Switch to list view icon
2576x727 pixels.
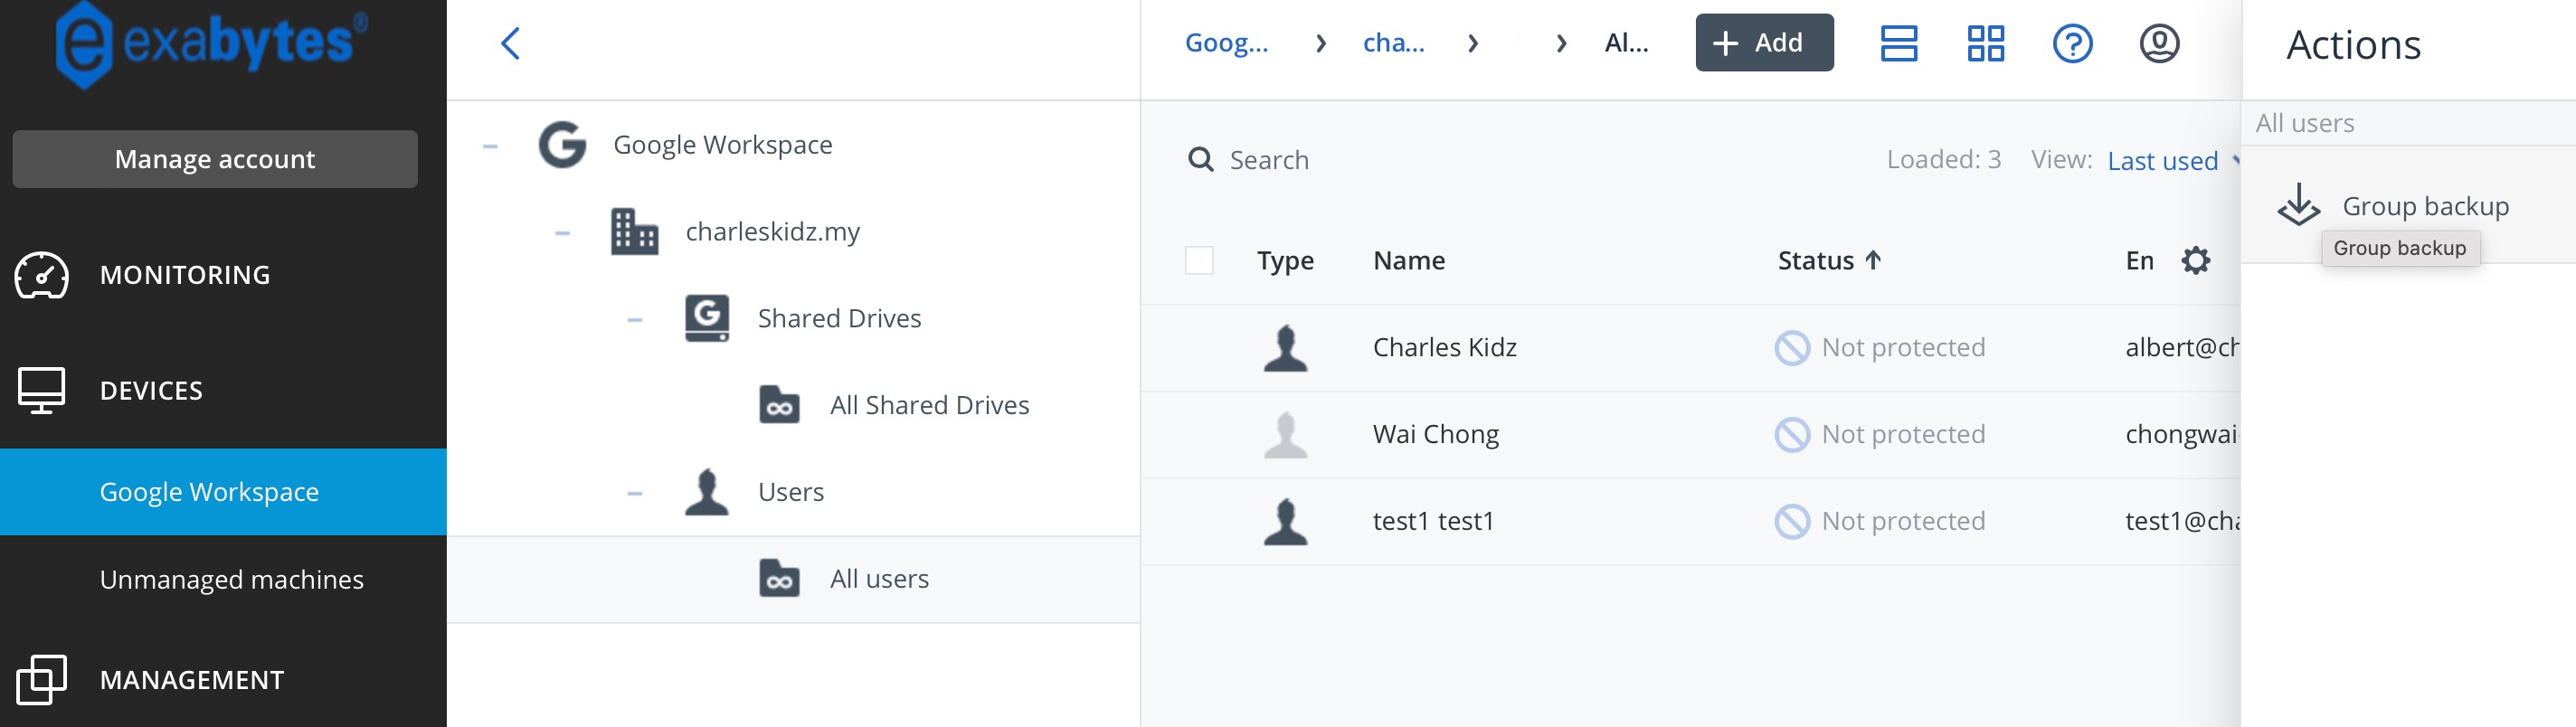(x=1898, y=43)
